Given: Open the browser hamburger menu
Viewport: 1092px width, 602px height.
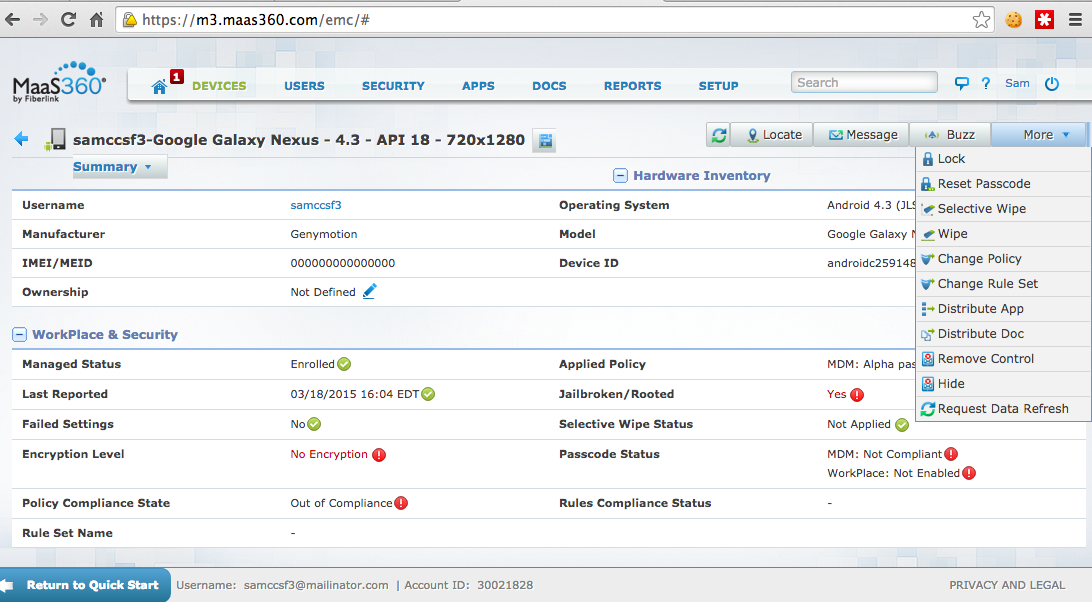Looking at the screenshot, I should pyautogui.click(x=1075, y=20).
